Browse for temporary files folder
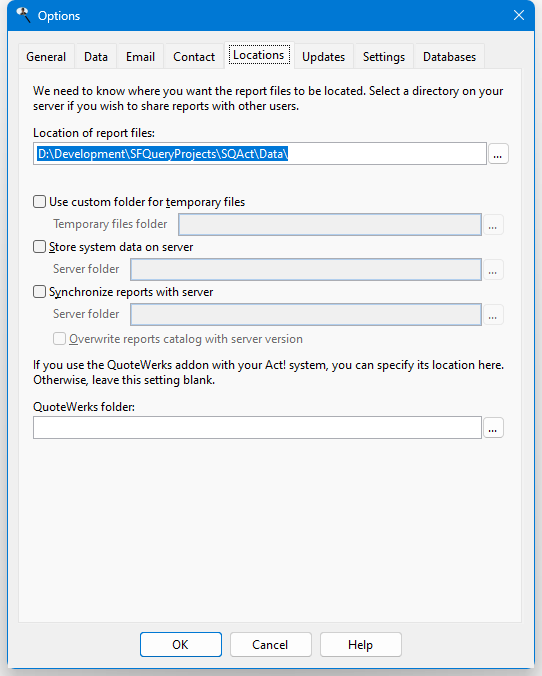Image resolution: width=542 pixels, height=676 pixels. [493, 225]
